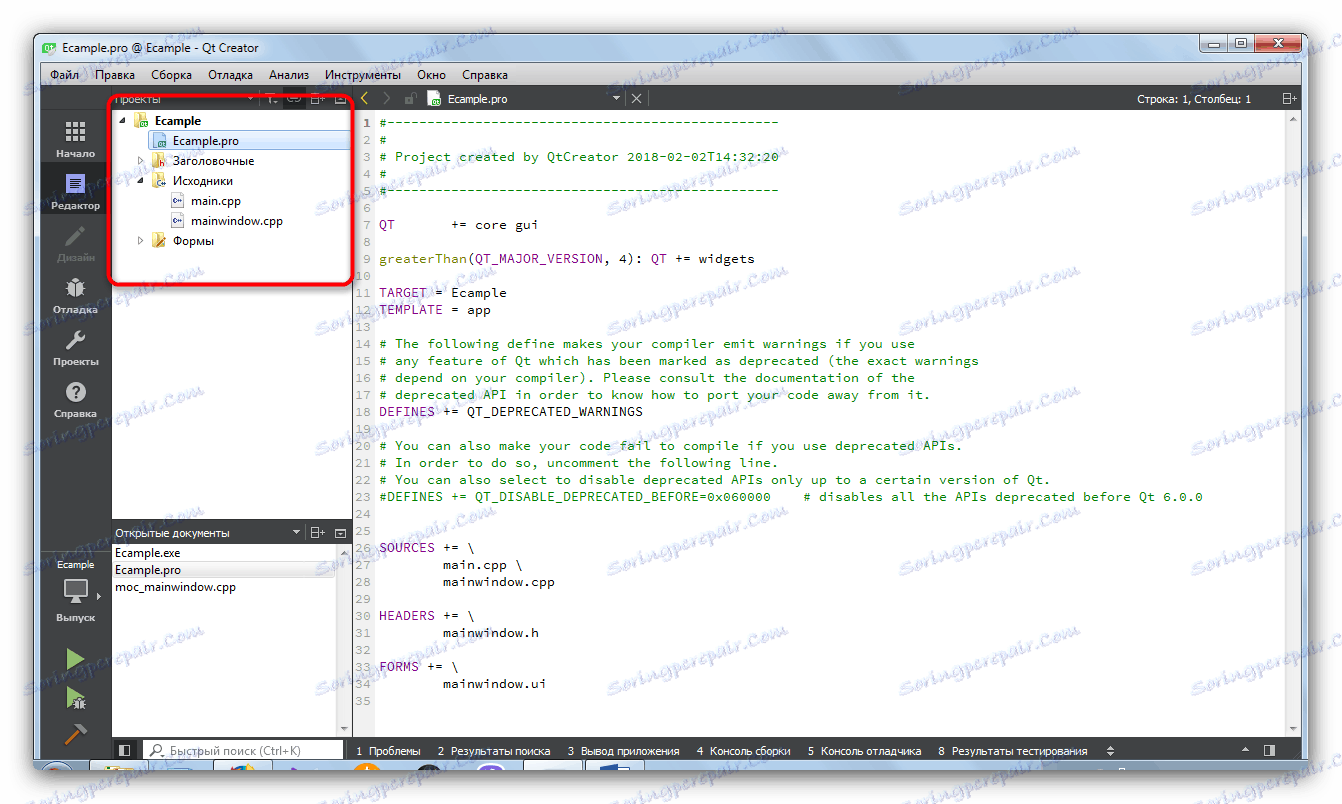This screenshot has width=1342, height=804.
Task: Expand output pane with the up arrow
Action: (x=1245, y=750)
